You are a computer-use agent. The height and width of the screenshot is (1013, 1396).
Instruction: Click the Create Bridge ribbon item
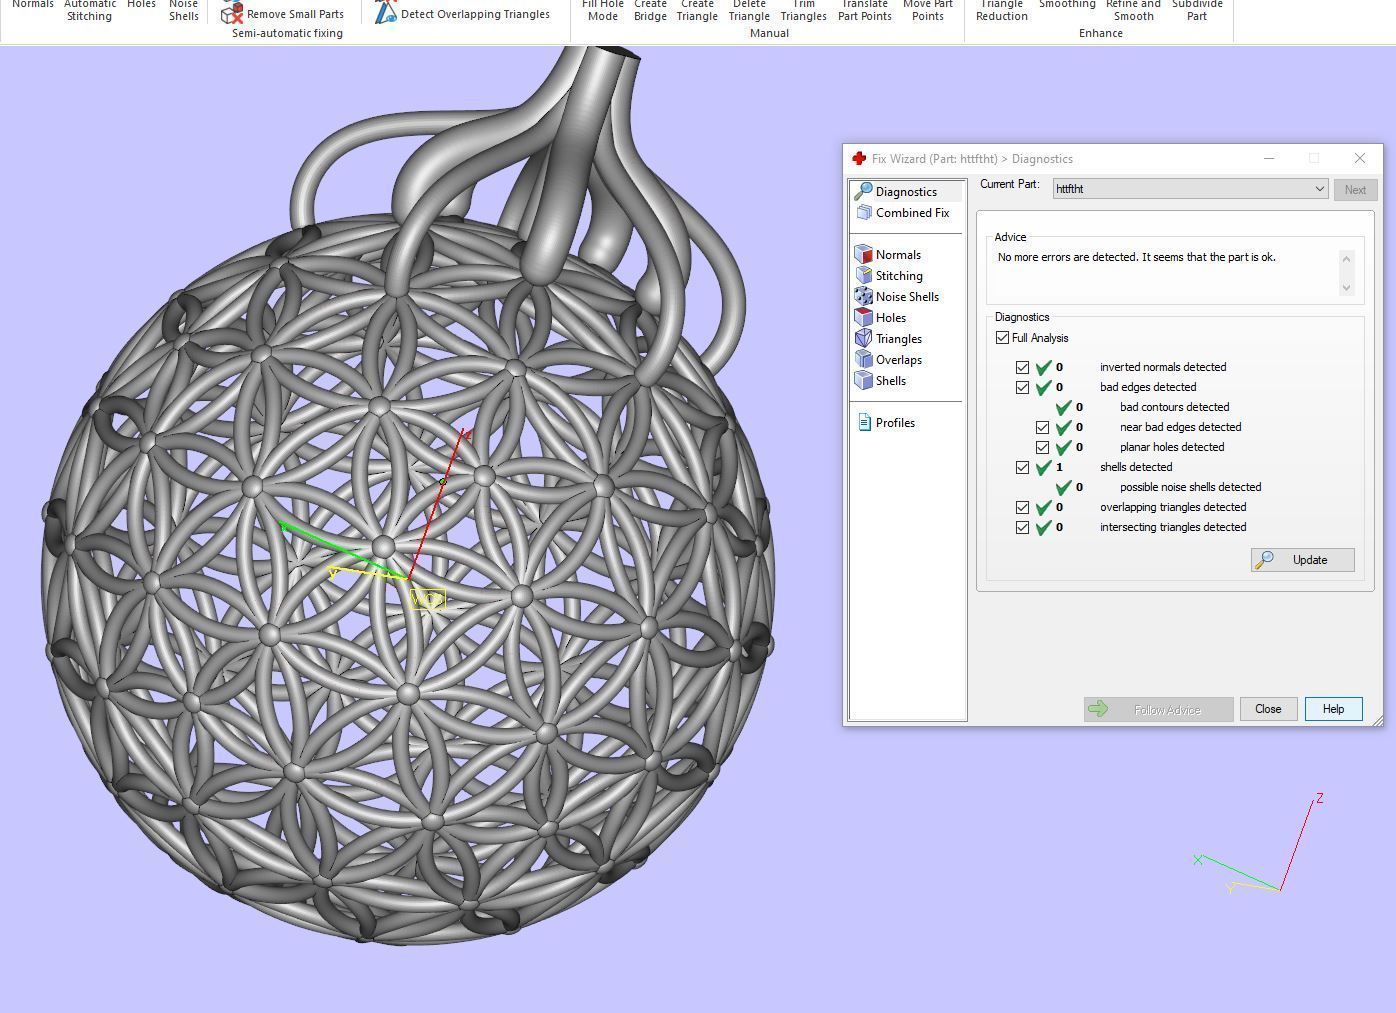pyautogui.click(x=650, y=10)
